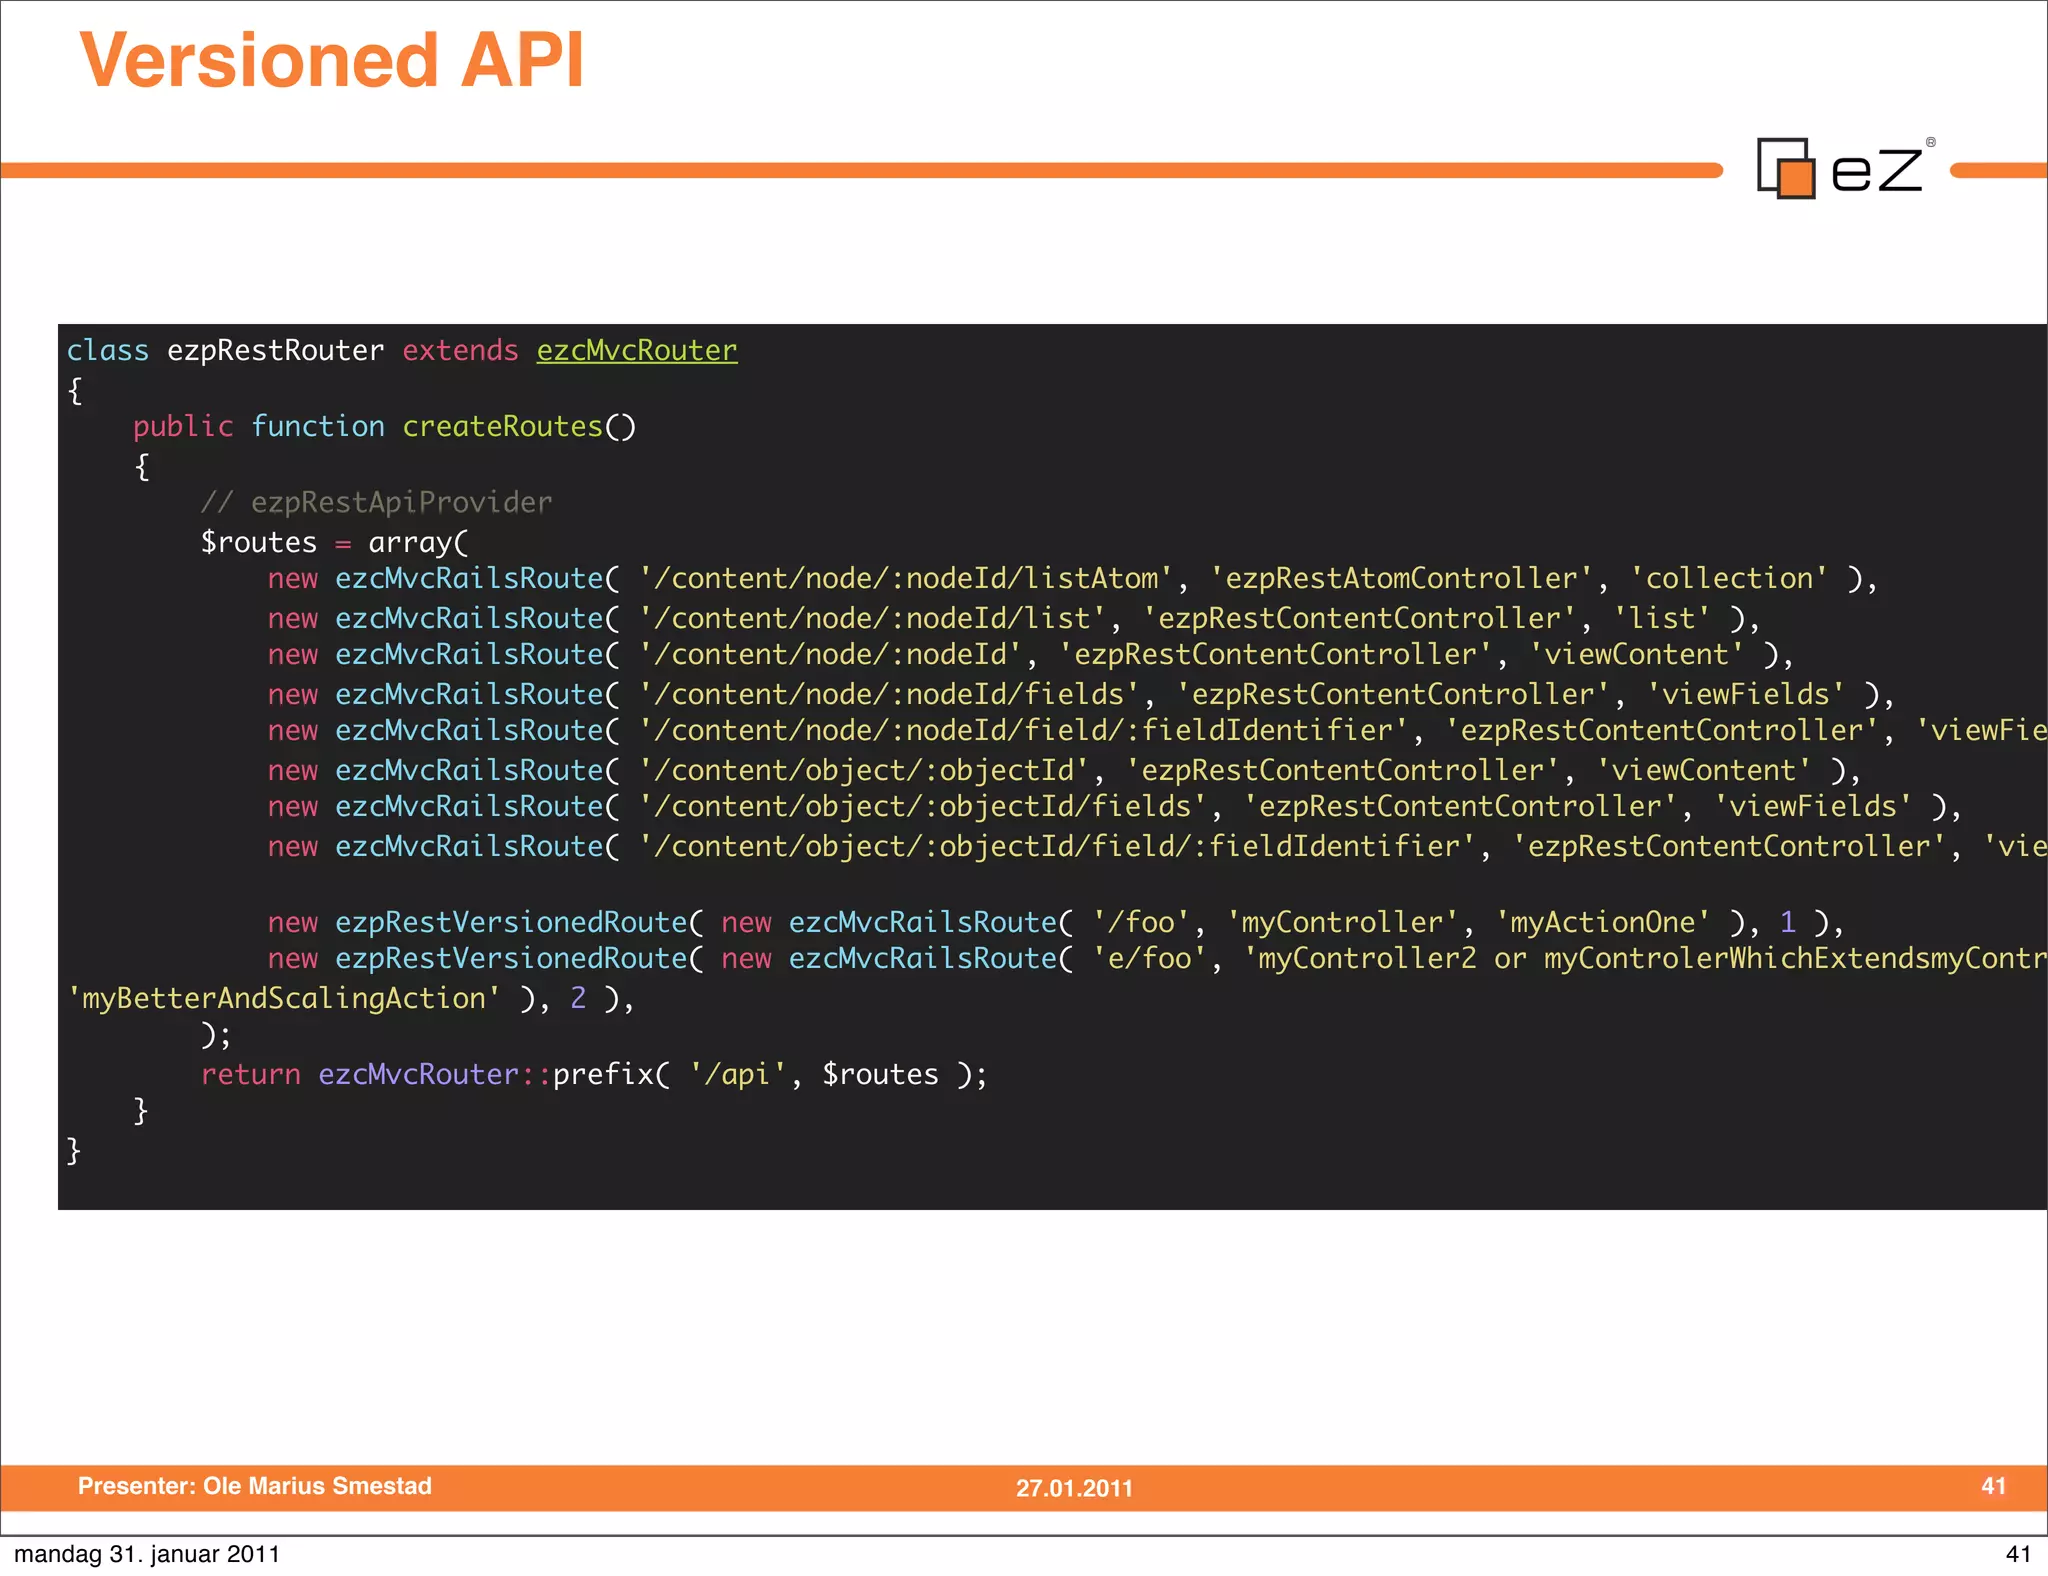Screen dimensions: 2048x1576
Task: Select the 'ezpRestRouter' class name
Action: pos(275,350)
